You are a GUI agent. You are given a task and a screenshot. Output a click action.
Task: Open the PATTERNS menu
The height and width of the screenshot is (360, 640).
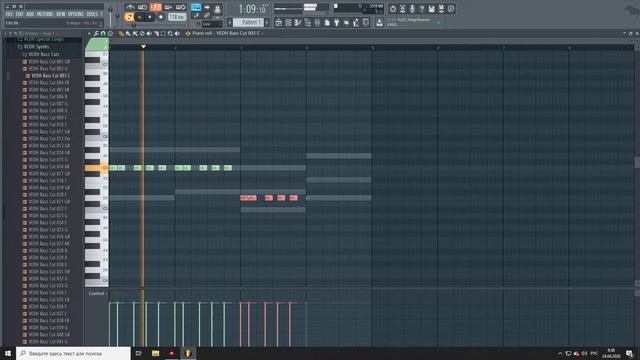45,14
